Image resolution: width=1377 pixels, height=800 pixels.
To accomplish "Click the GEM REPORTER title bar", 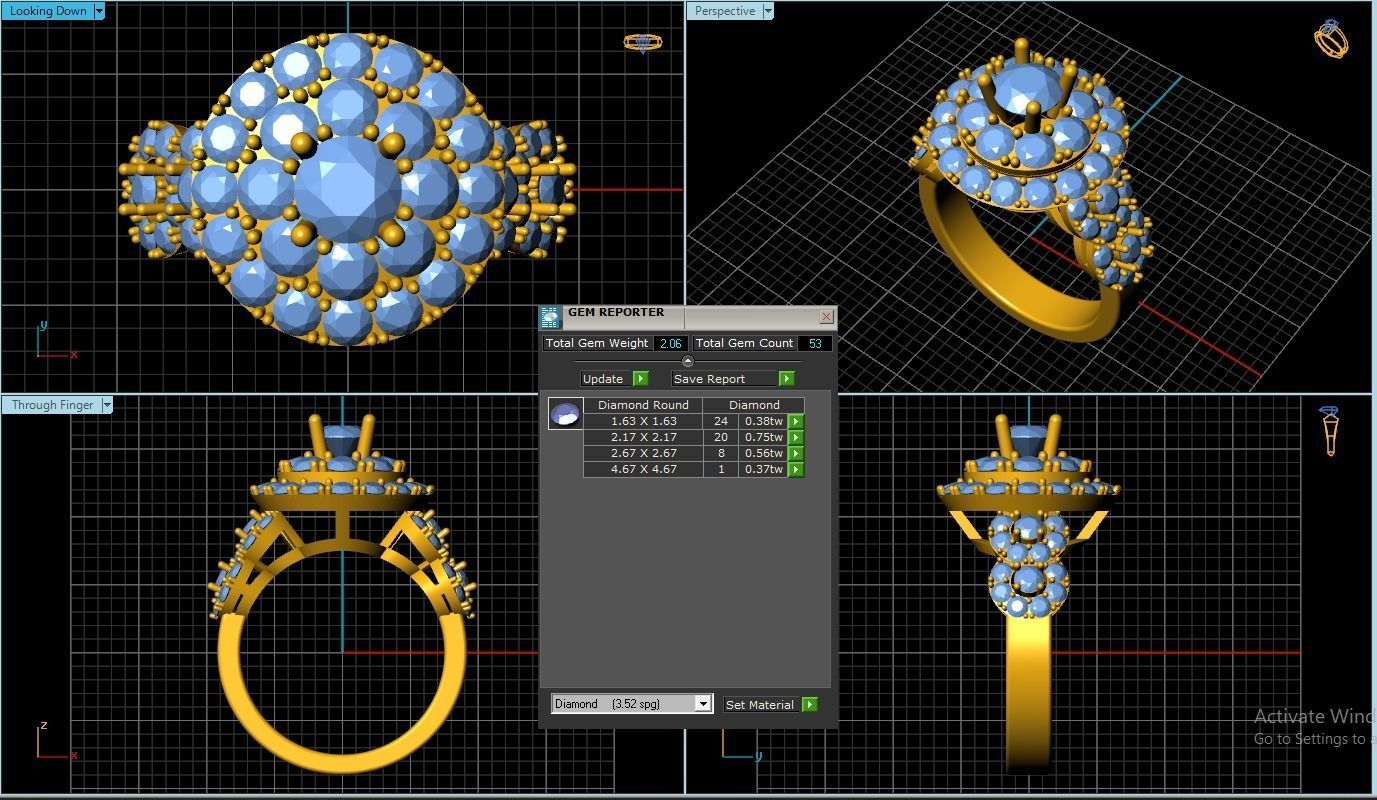I will click(690, 316).
